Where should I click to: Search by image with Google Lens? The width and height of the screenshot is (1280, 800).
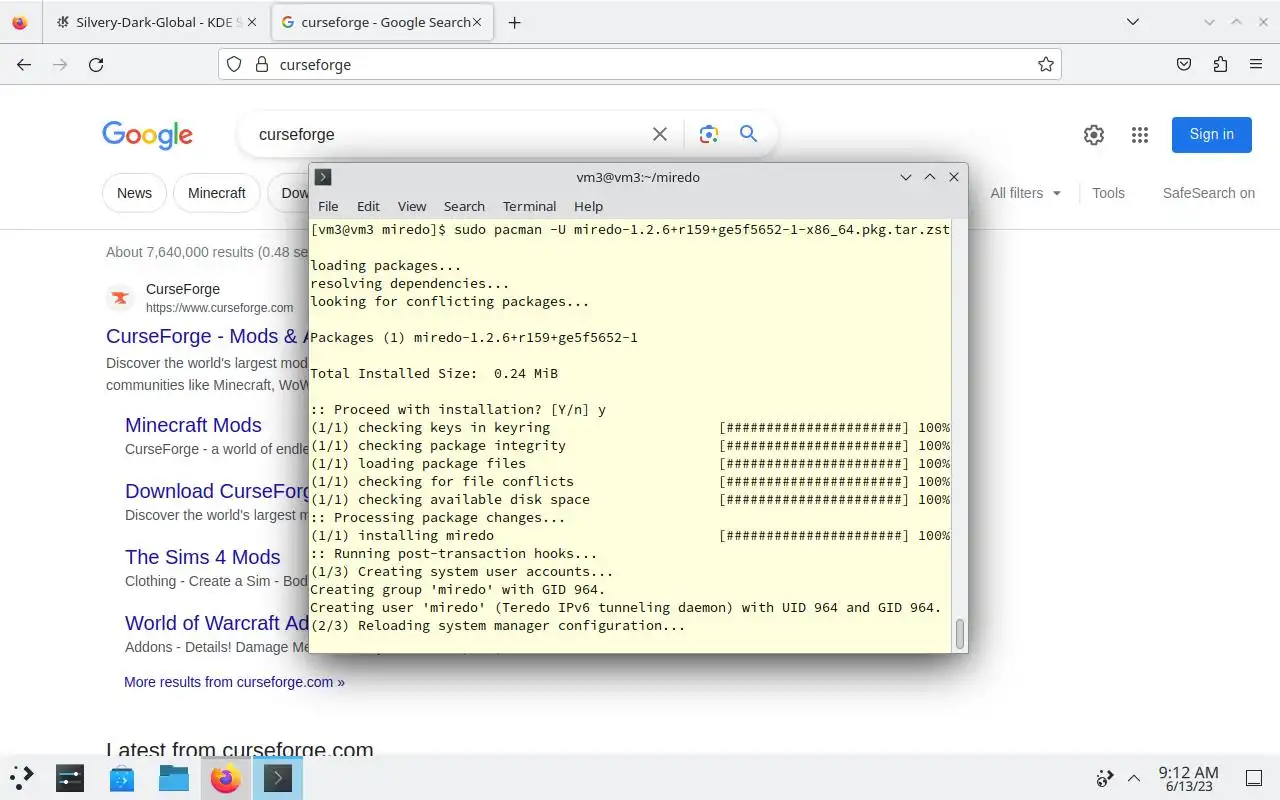coord(709,134)
